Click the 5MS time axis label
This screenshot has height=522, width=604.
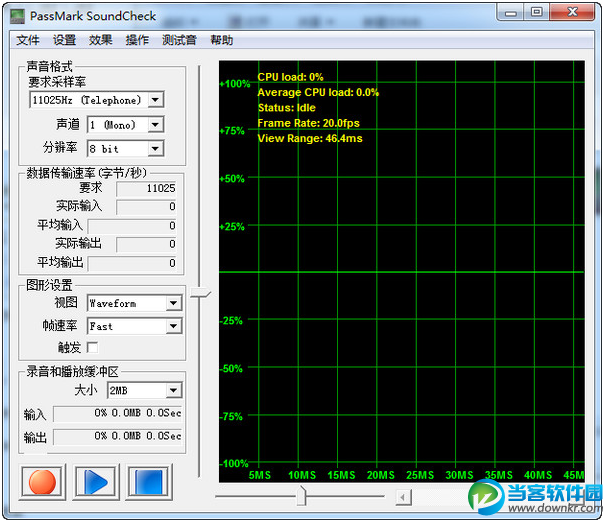260,475
